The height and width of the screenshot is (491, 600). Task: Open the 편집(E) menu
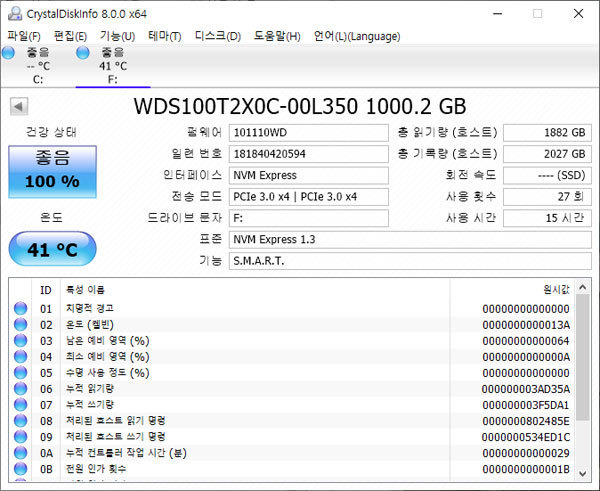(70, 36)
